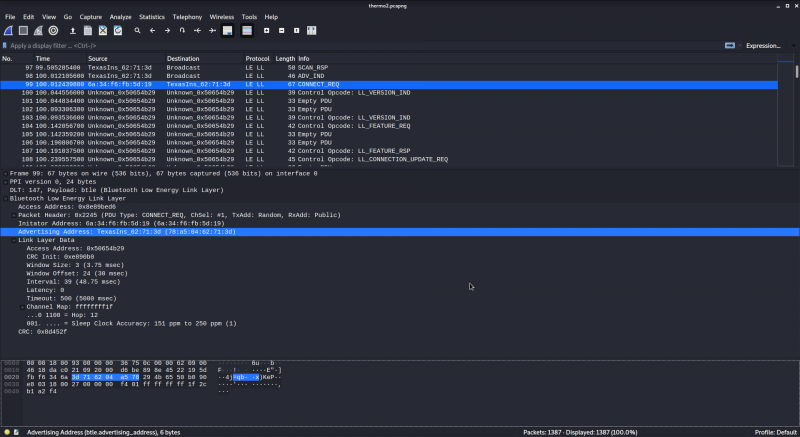The width and height of the screenshot is (800, 437).
Task: Expand the Channel Map node
Action: click(22, 307)
